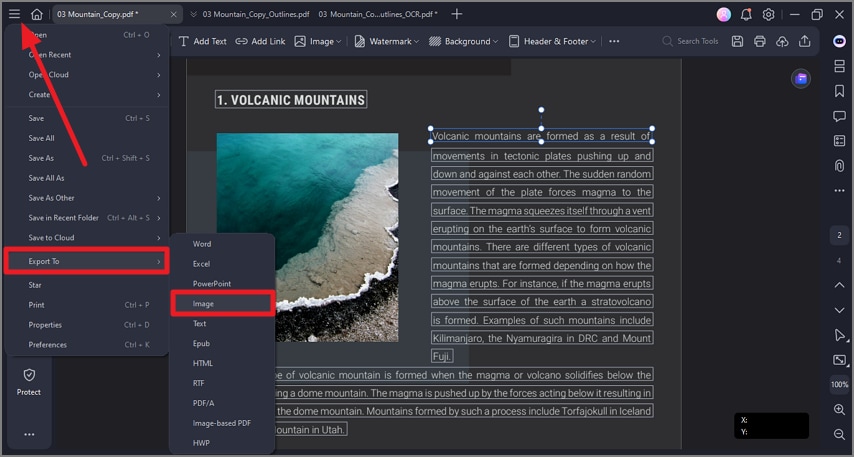854x457 pixels.
Task: Click the Search Tools field
Action: click(691, 41)
